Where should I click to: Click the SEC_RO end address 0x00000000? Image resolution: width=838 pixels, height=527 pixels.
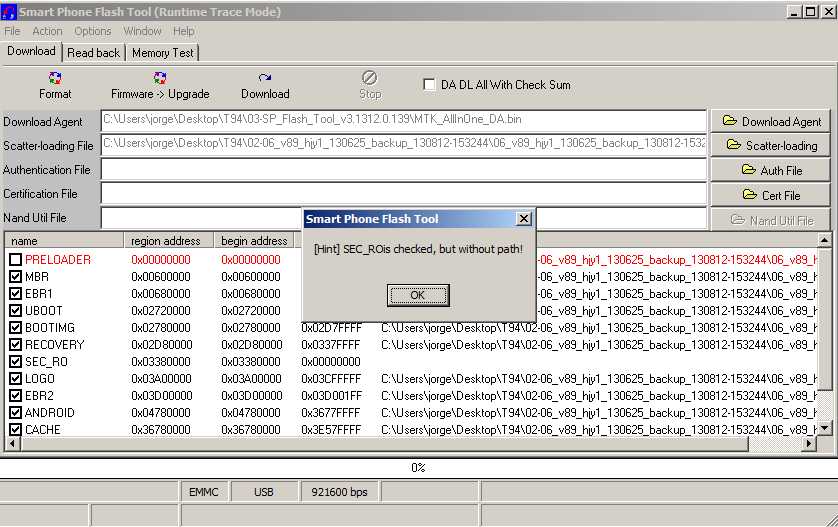pos(330,362)
